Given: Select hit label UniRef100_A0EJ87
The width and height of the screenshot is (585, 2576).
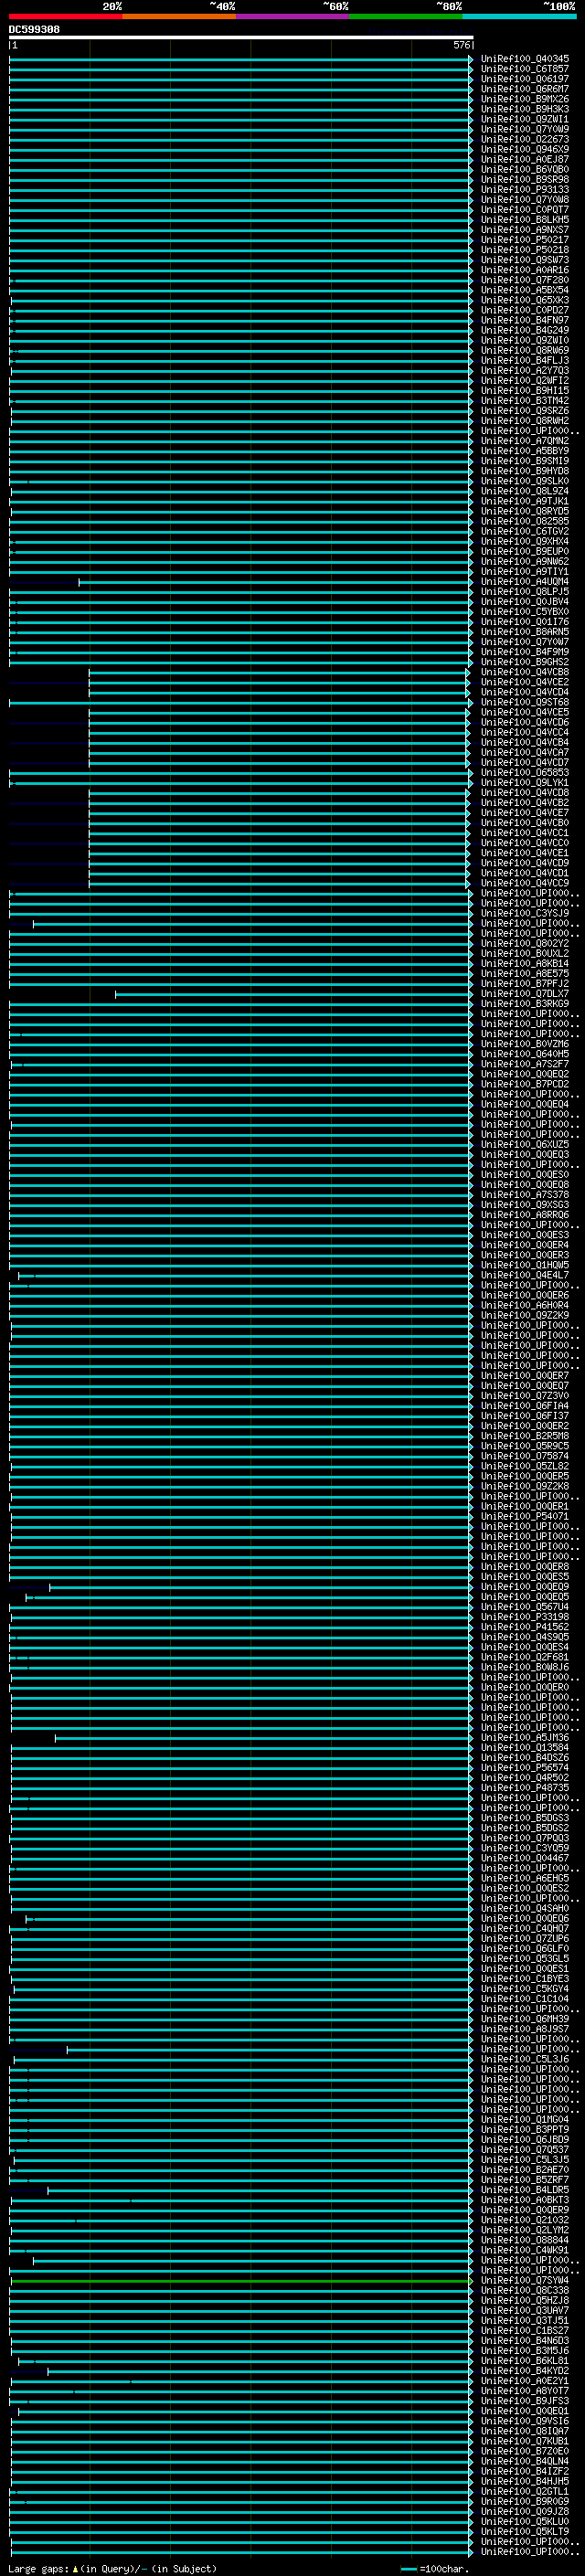Looking at the screenshot, I should coord(525,159).
